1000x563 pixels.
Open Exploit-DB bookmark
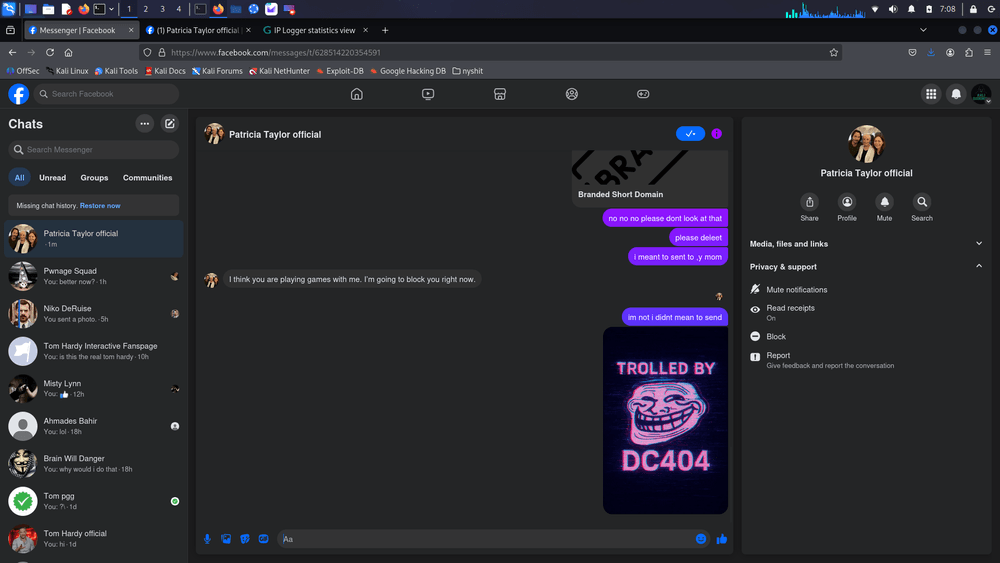(x=340, y=71)
